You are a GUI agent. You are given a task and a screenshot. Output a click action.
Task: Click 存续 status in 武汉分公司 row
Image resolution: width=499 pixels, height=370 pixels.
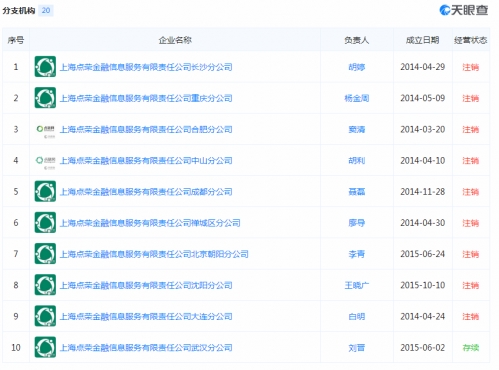(x=471, y=348)
